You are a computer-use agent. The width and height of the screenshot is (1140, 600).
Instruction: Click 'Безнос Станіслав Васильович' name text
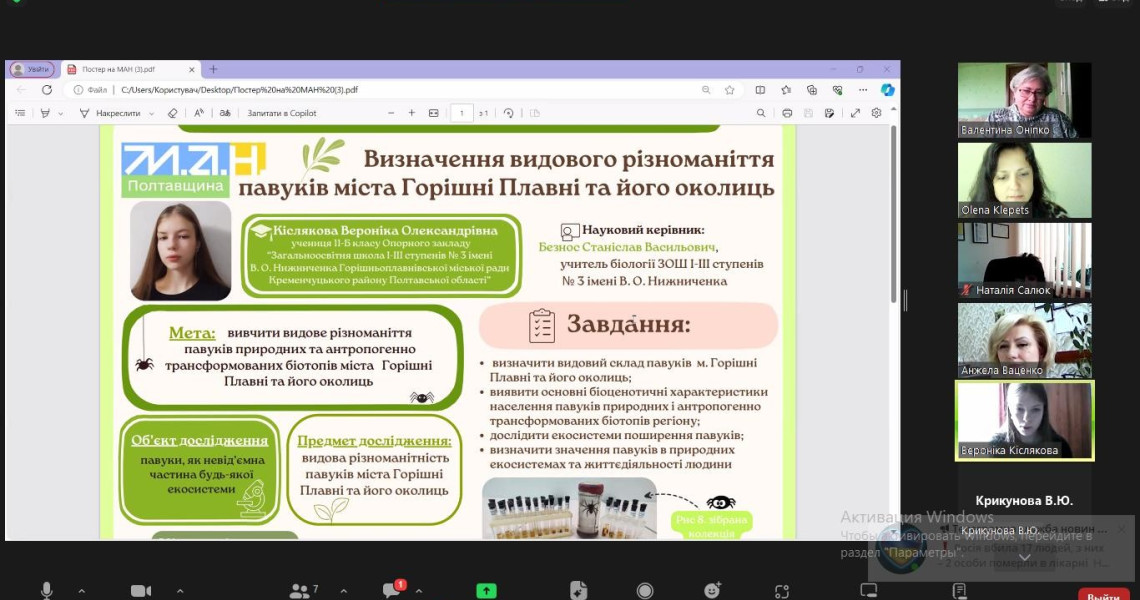click(x=627, y=247)
